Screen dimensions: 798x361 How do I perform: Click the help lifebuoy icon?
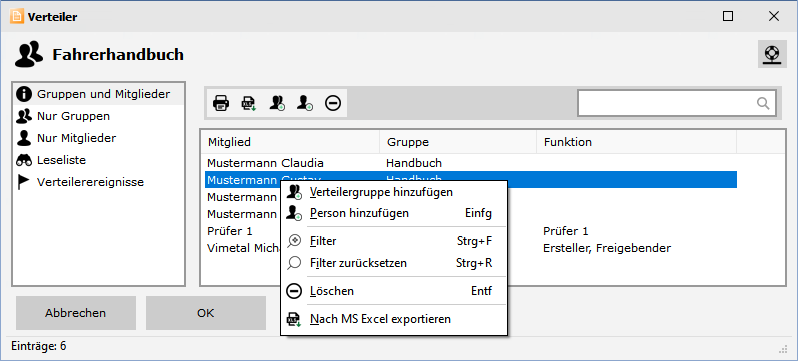[x=773, y=54]
